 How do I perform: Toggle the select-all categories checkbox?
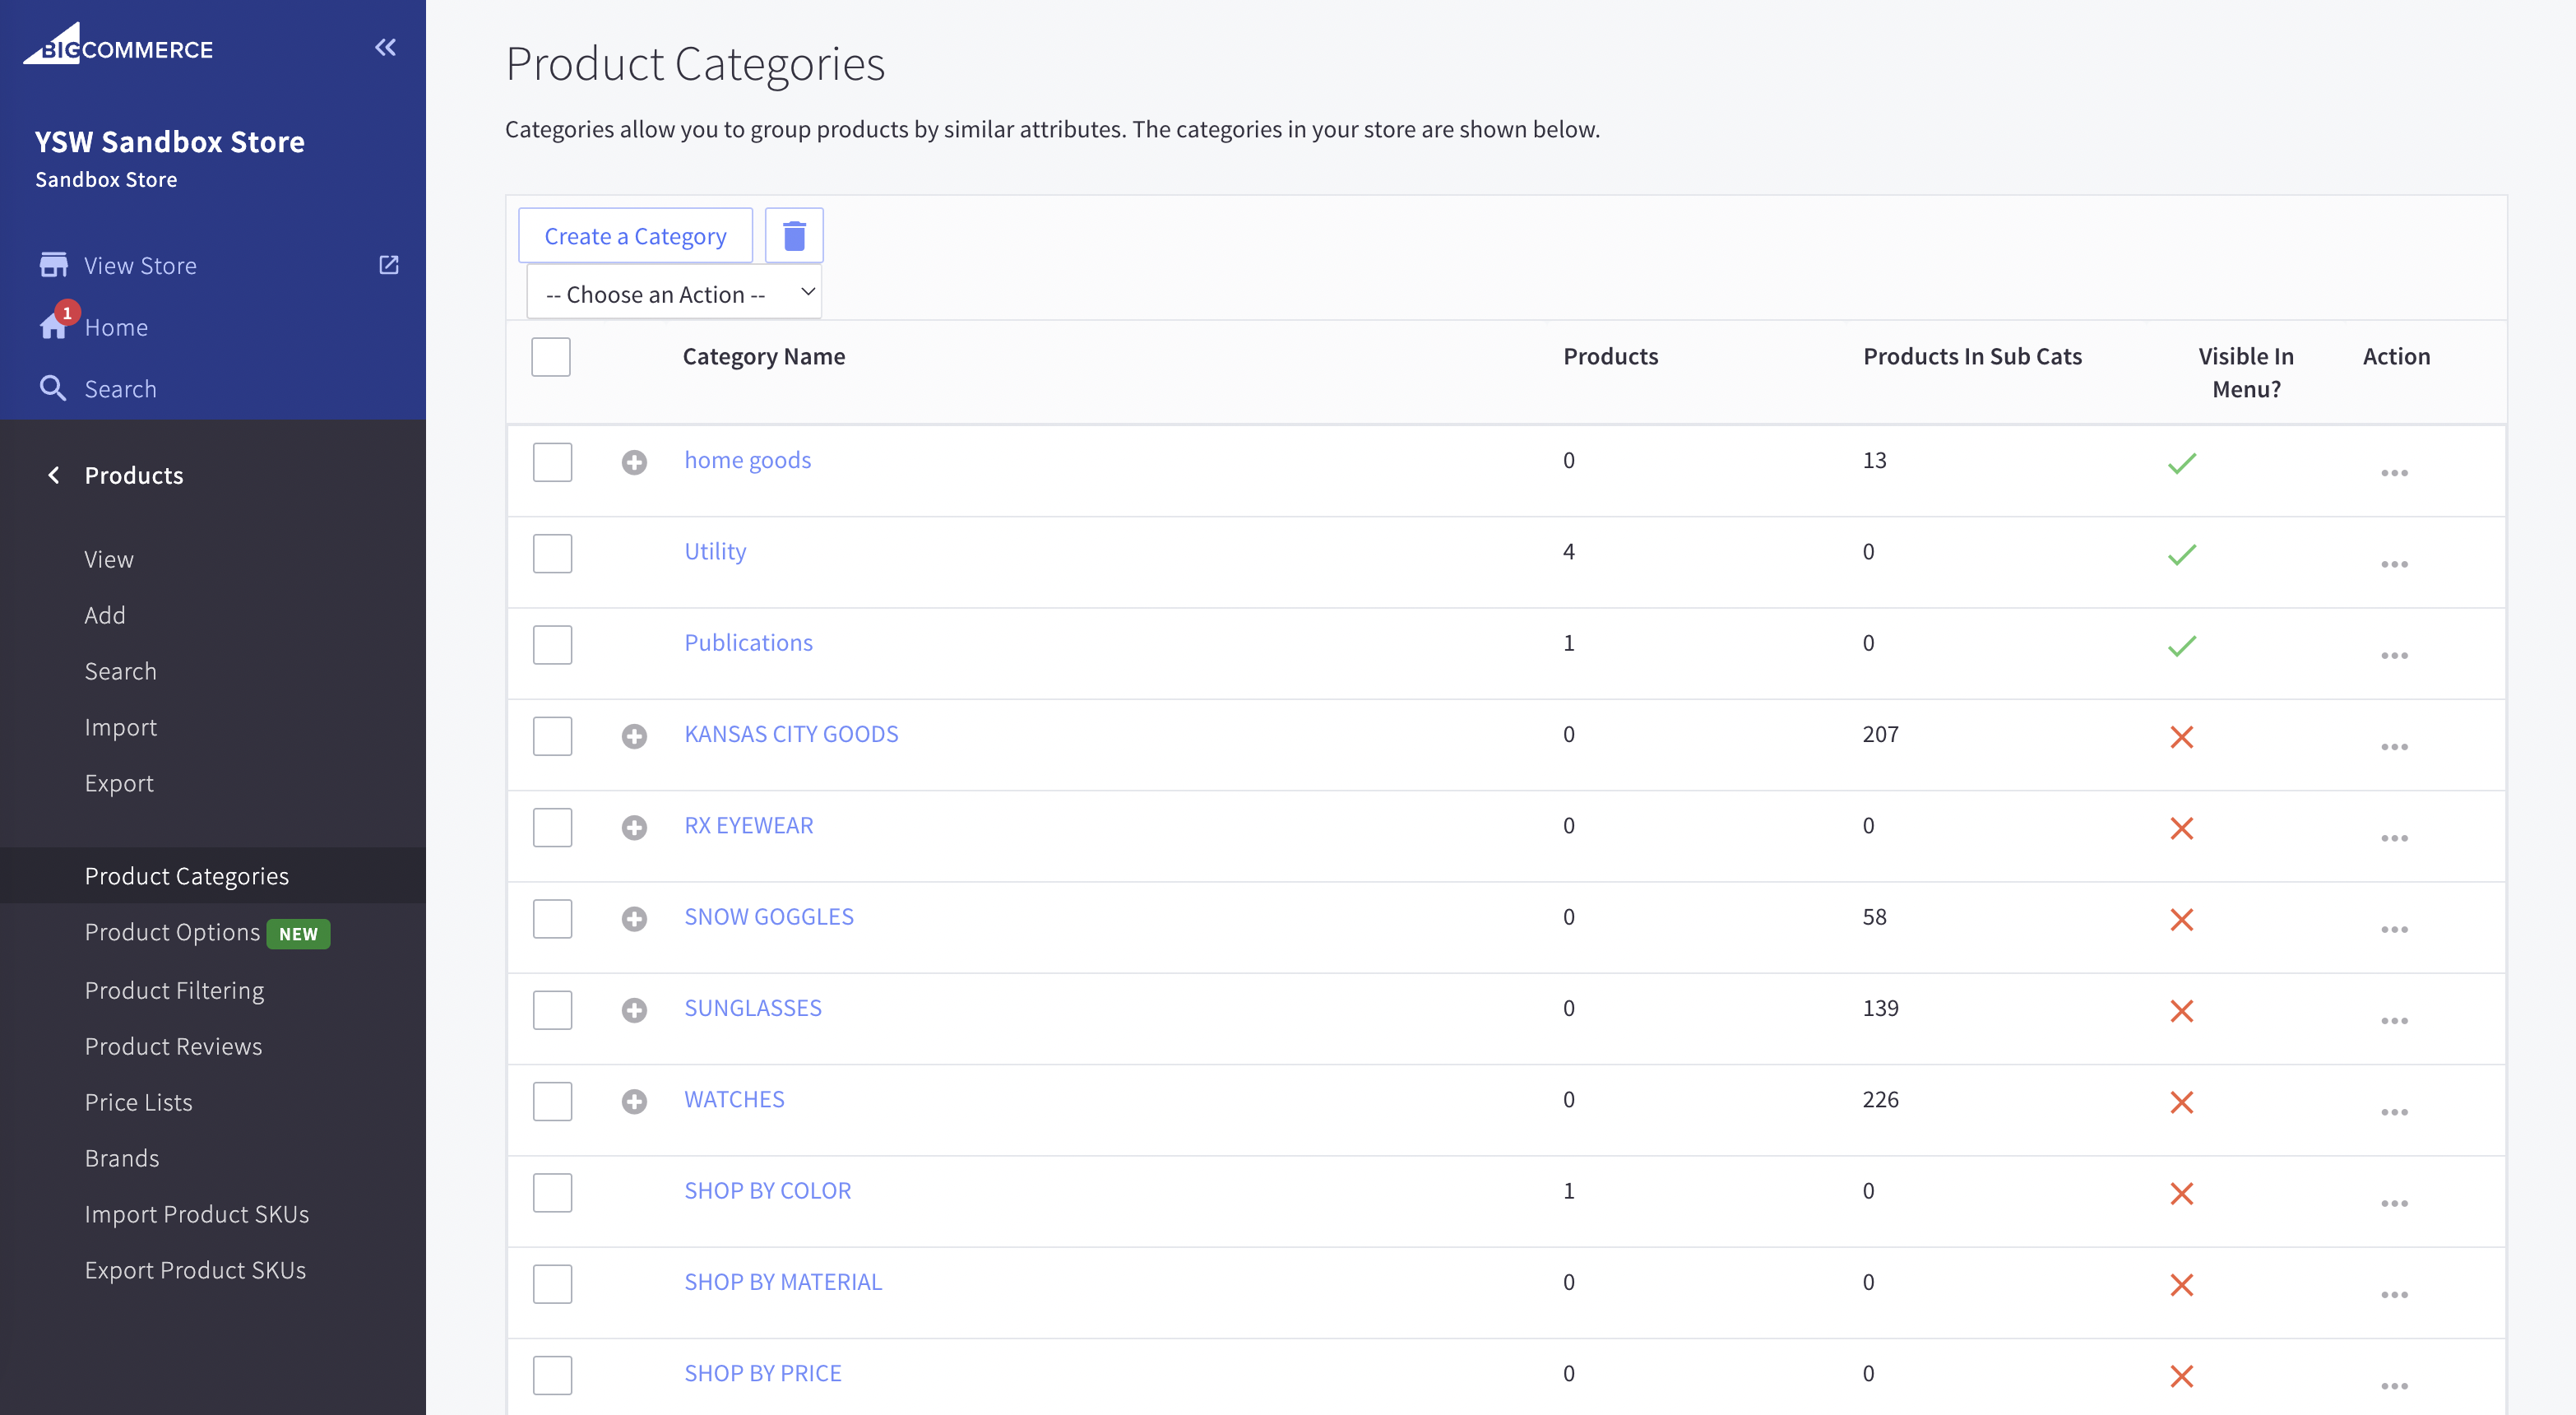click(551, 356)
